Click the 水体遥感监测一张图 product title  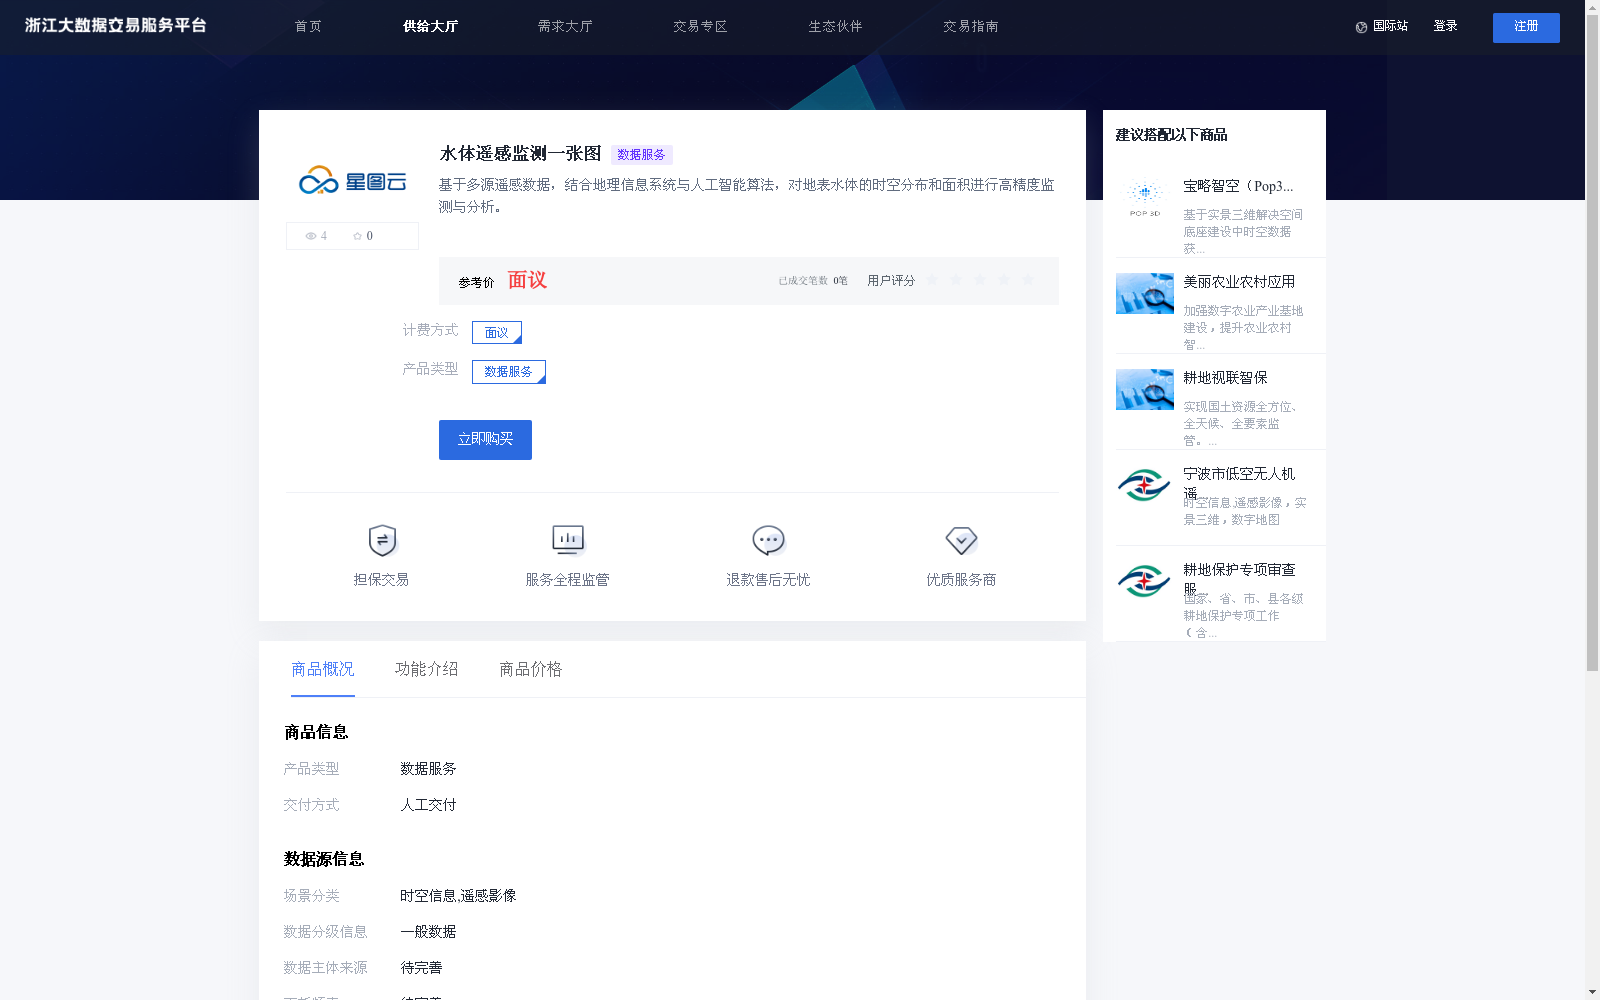(x=520, y=154)
